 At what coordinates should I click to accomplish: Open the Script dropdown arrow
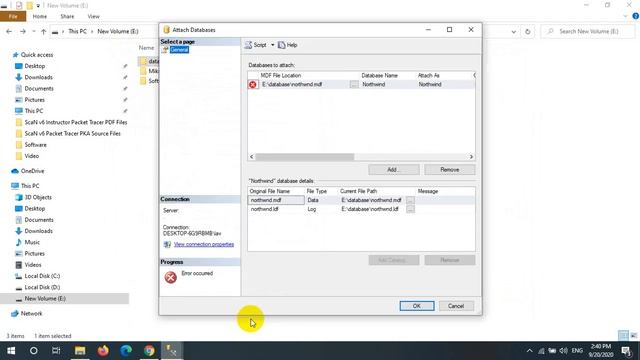[273, 45]
